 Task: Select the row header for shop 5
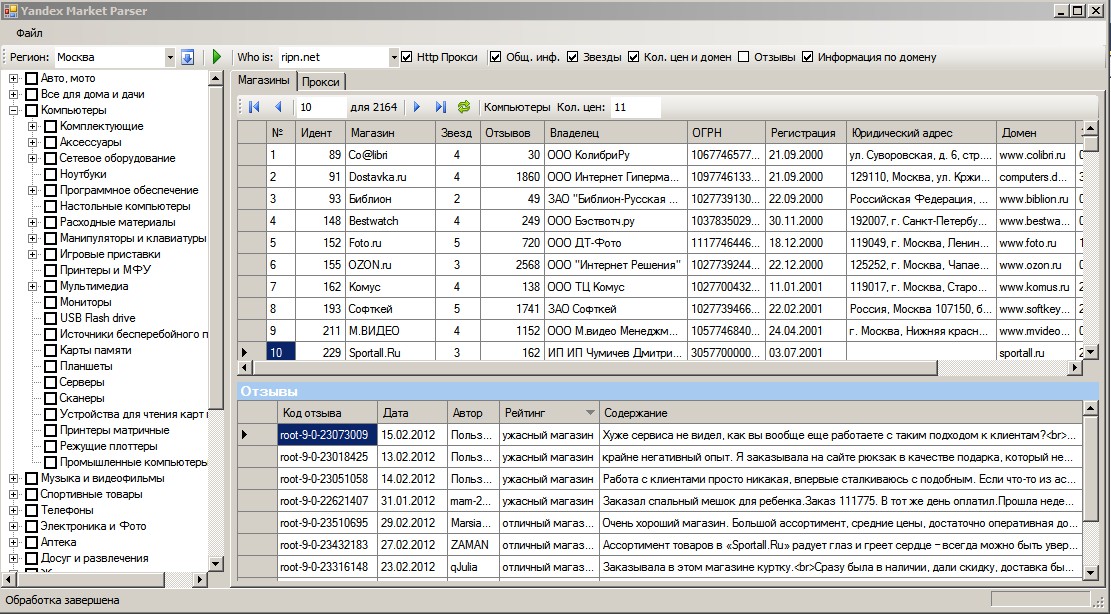point(252,243)
